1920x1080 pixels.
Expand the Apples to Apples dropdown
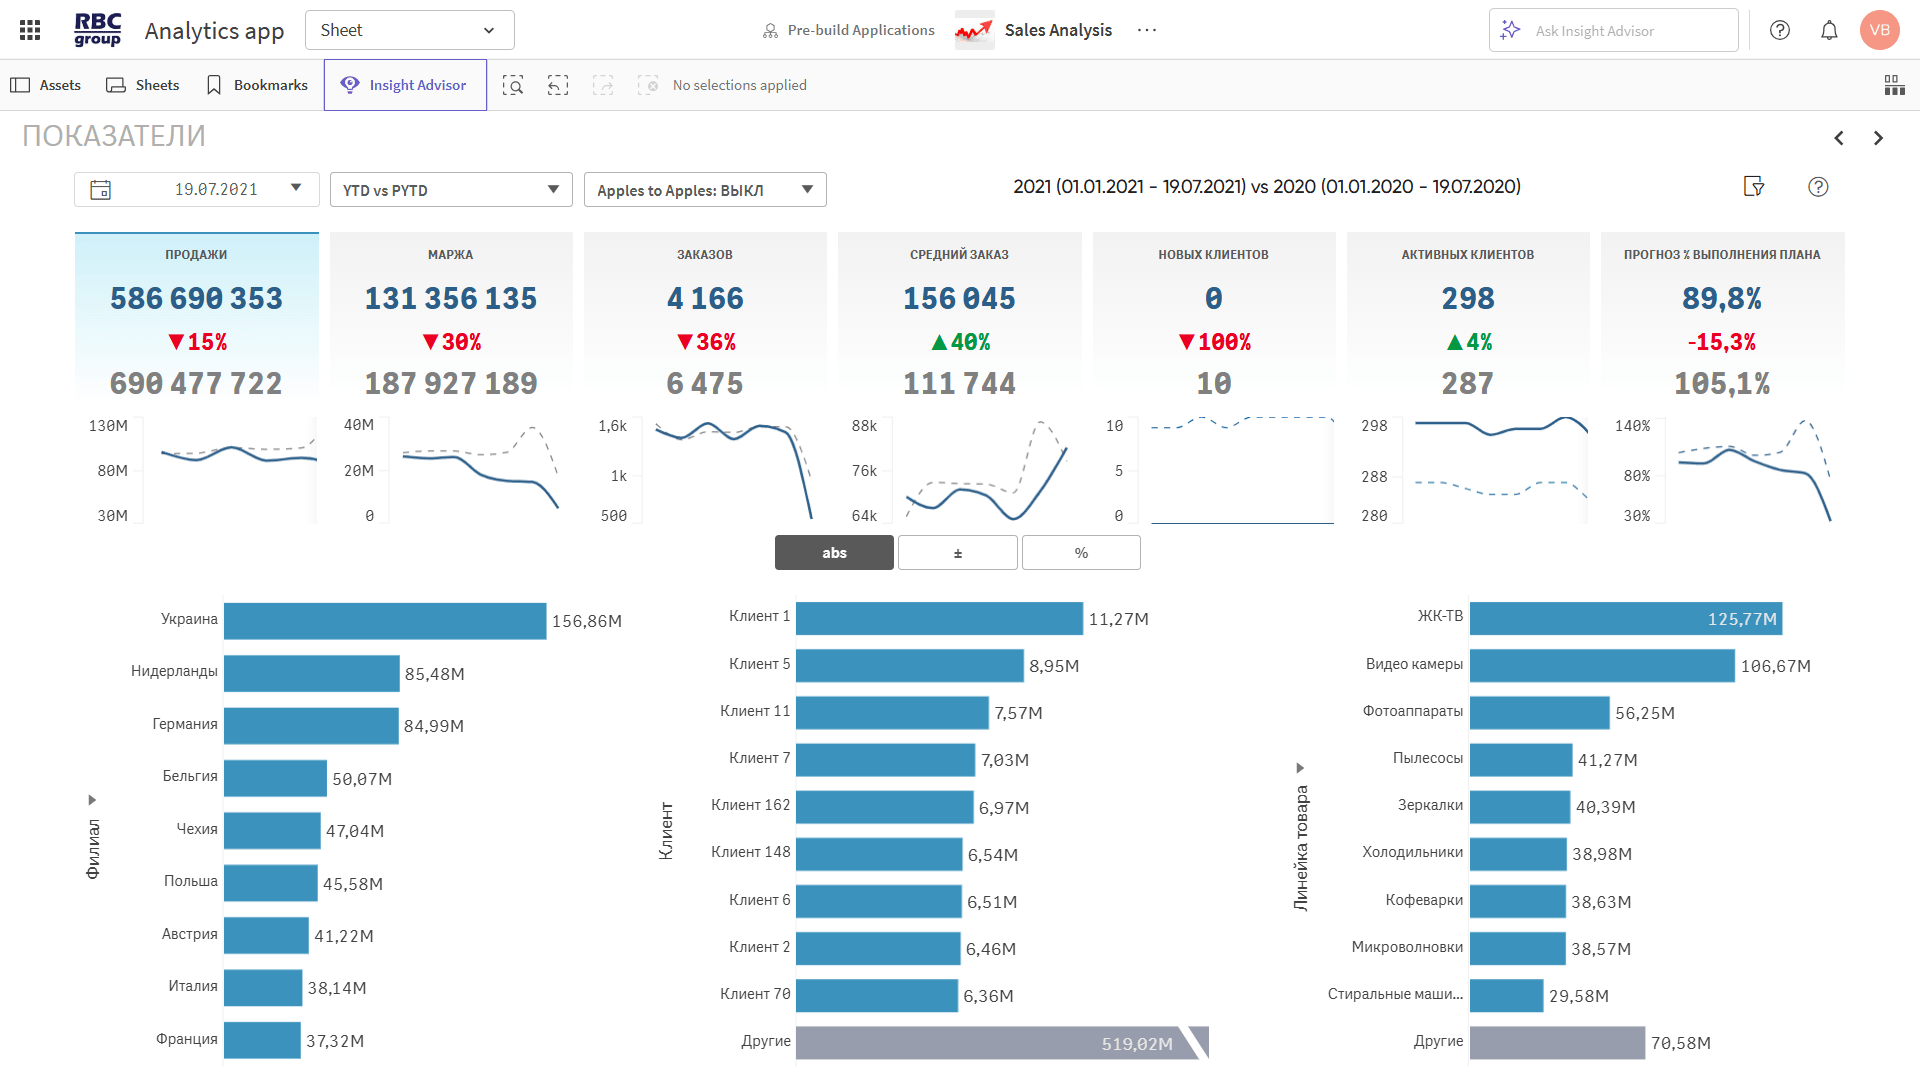(705, 190)
